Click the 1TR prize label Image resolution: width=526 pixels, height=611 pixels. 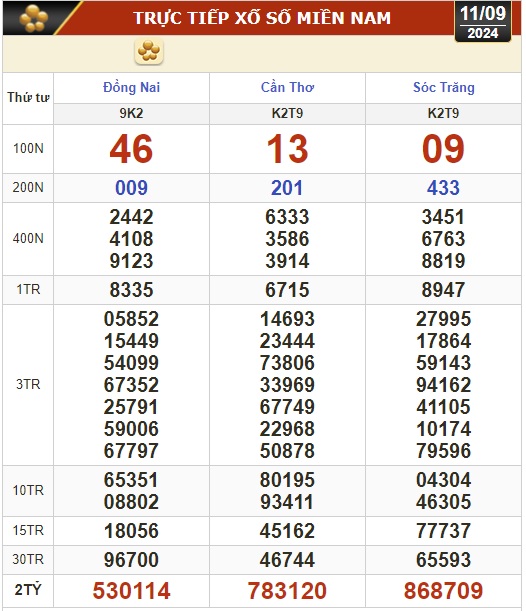pyautogui.click(x=28, y=290)
